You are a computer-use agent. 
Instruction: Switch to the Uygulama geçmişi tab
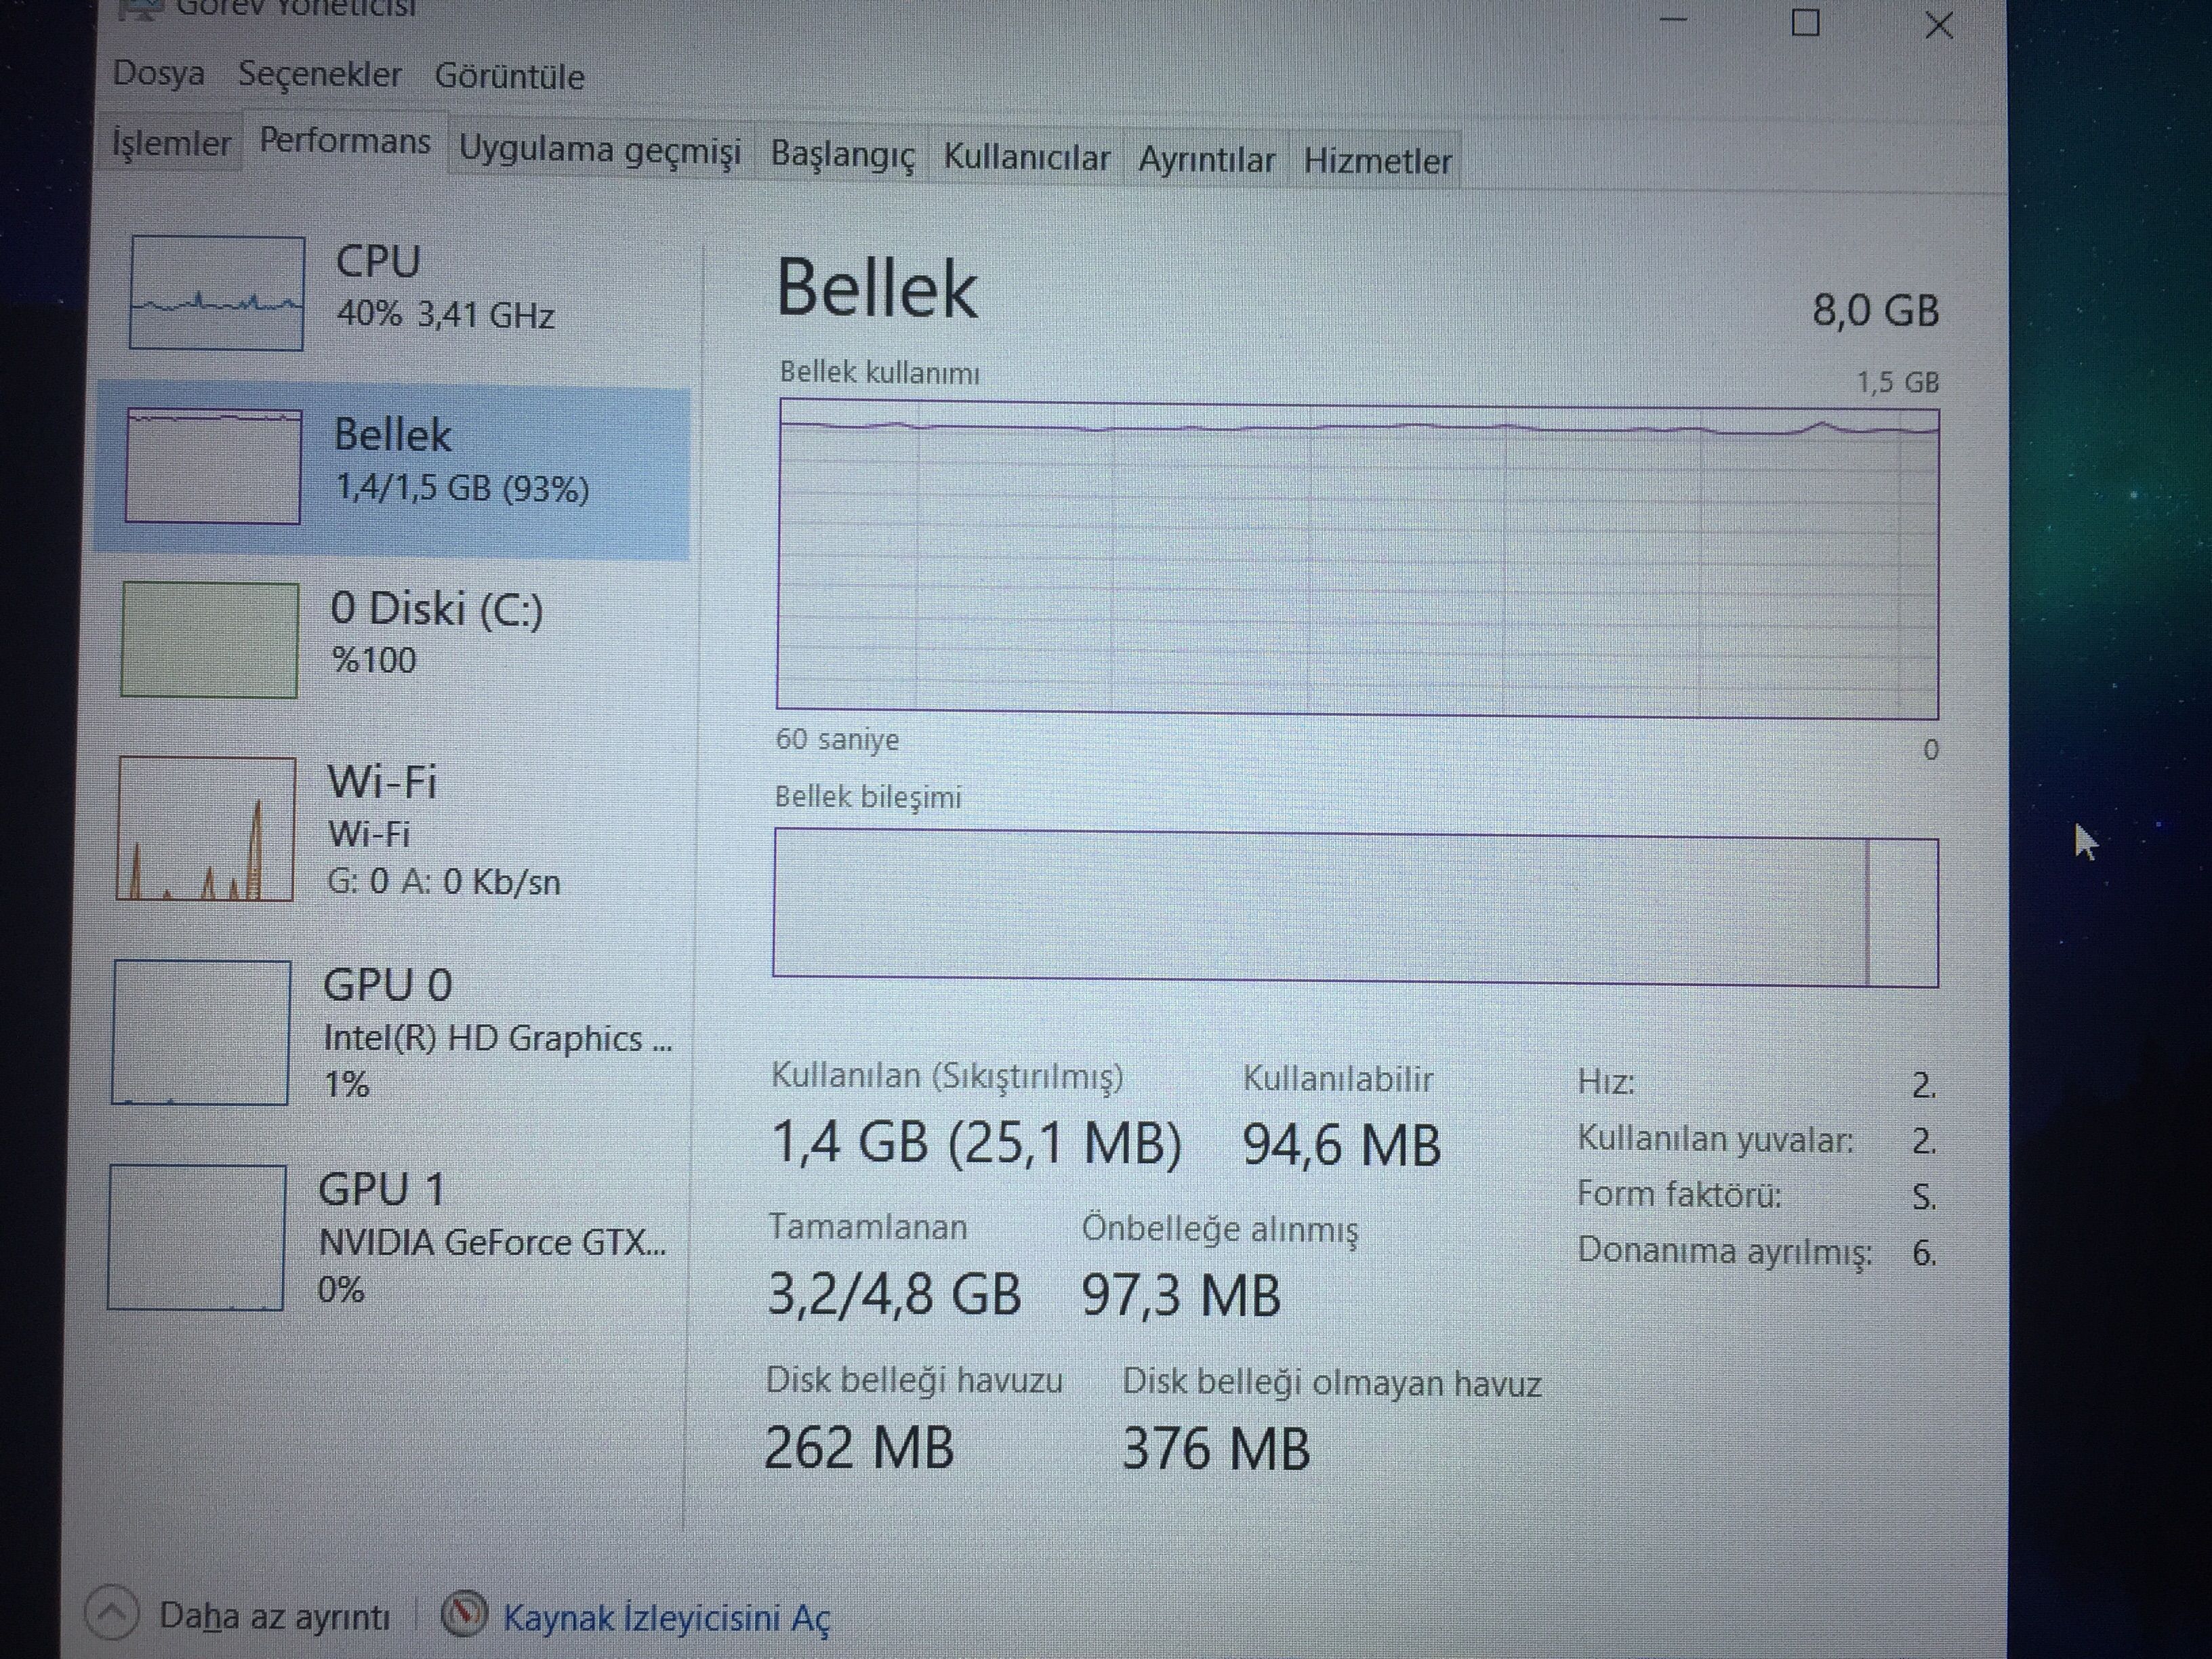pos(599,150)
